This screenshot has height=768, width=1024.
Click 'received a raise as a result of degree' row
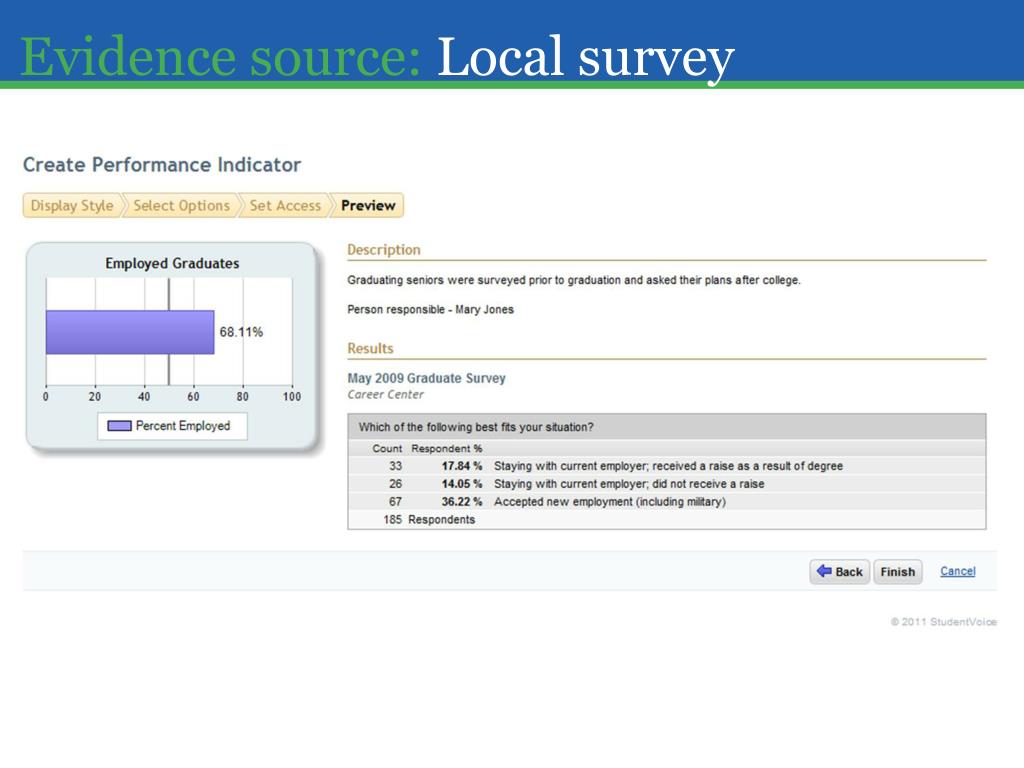668,466
